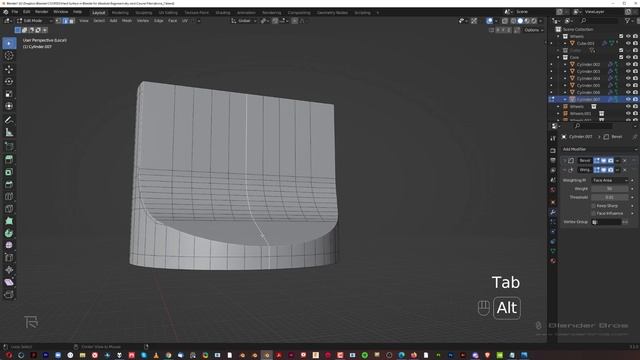Select the Shear tool

point(9,282)
